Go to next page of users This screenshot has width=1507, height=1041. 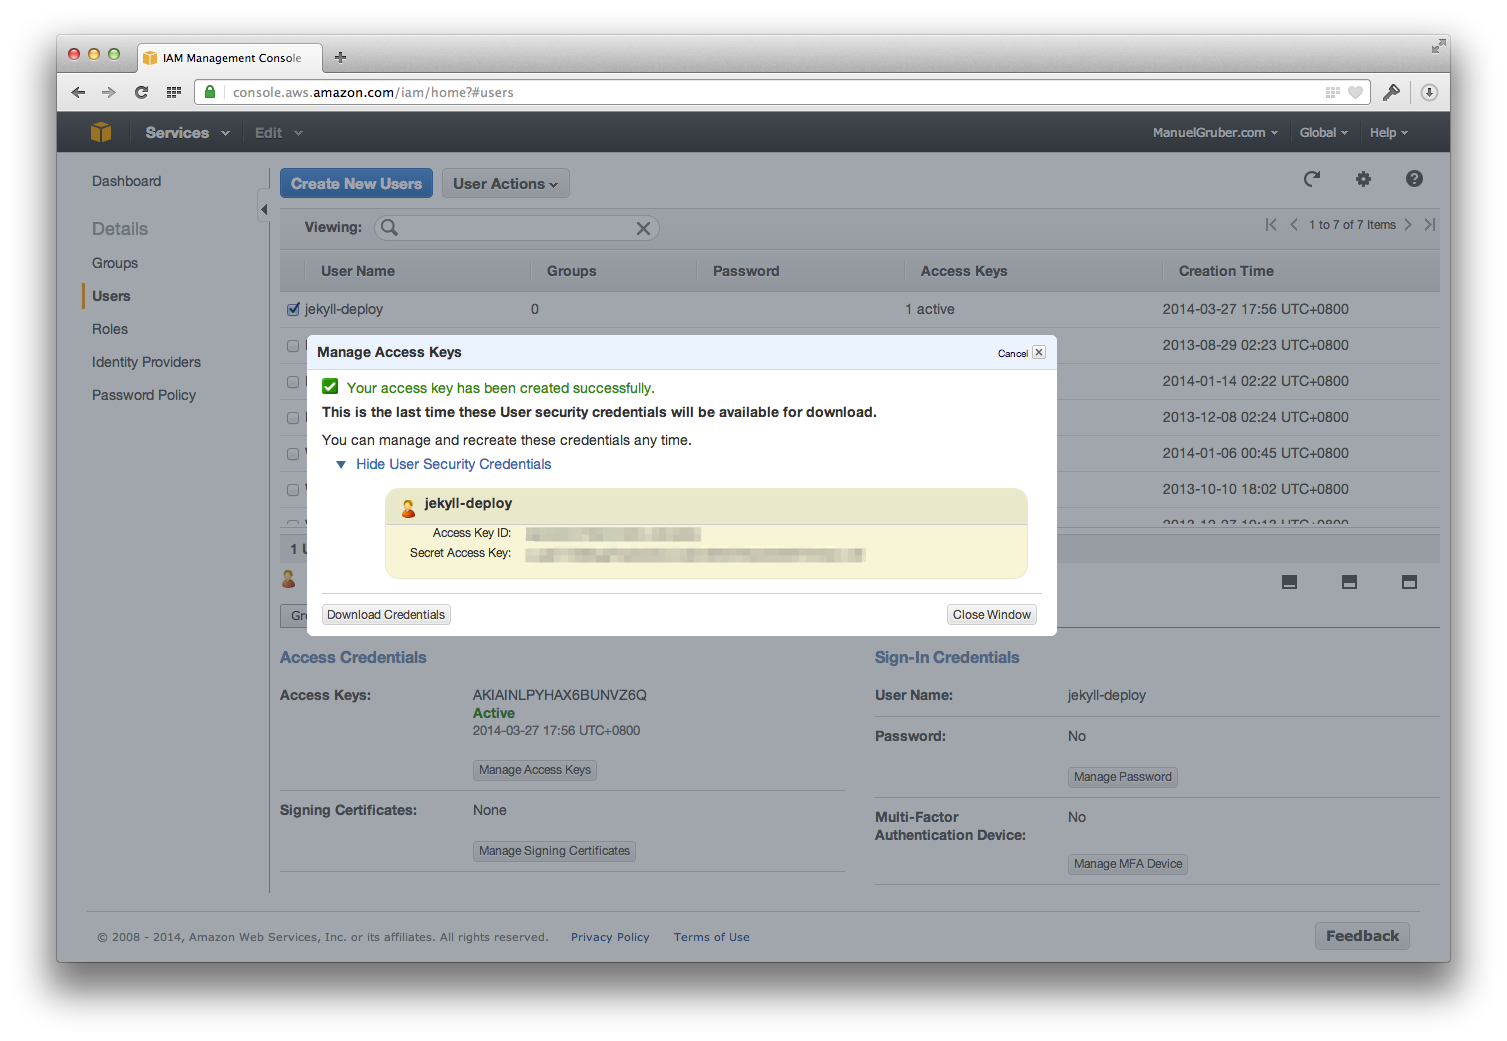[x=1408, y=225]
